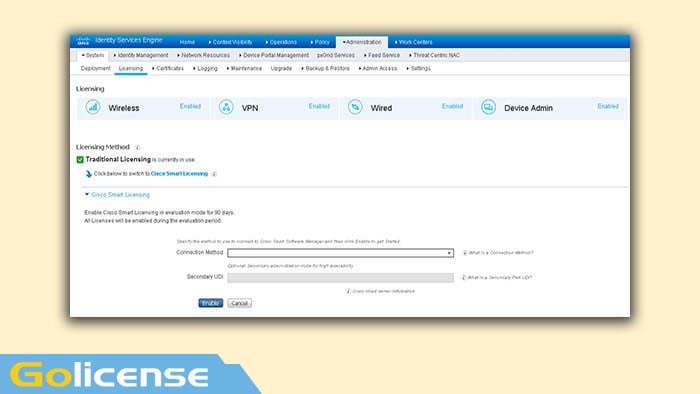Expand the Context Visibility menu

[230, 42]
